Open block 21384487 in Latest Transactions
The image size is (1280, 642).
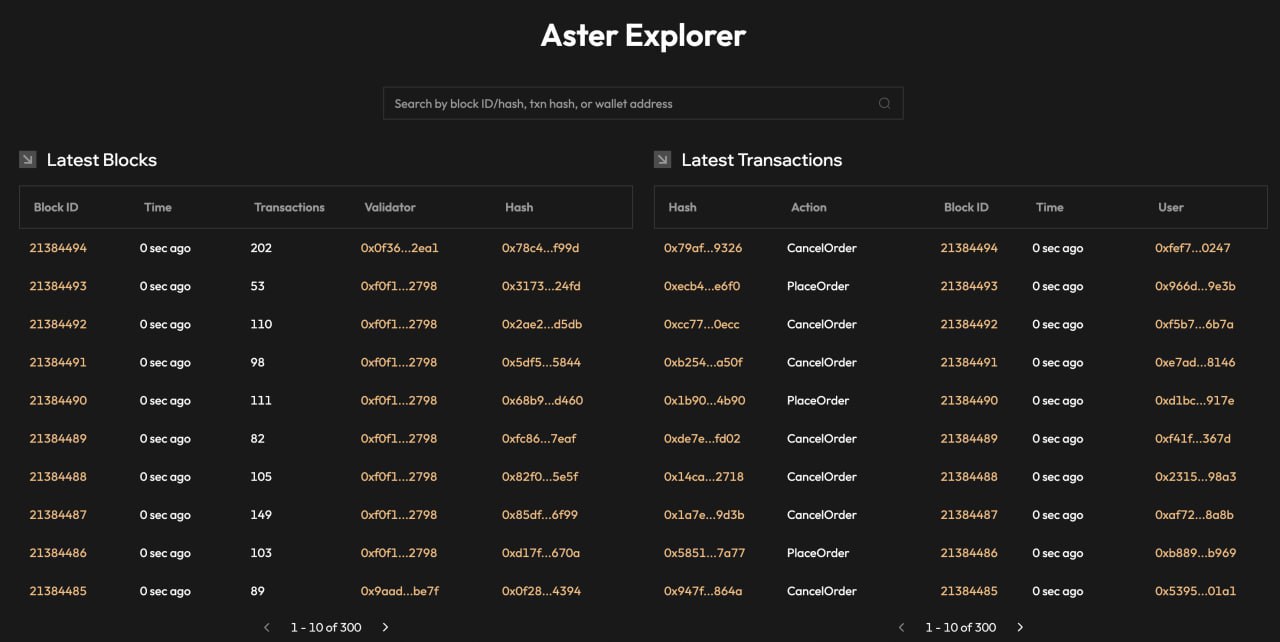(x=969, y=515)
